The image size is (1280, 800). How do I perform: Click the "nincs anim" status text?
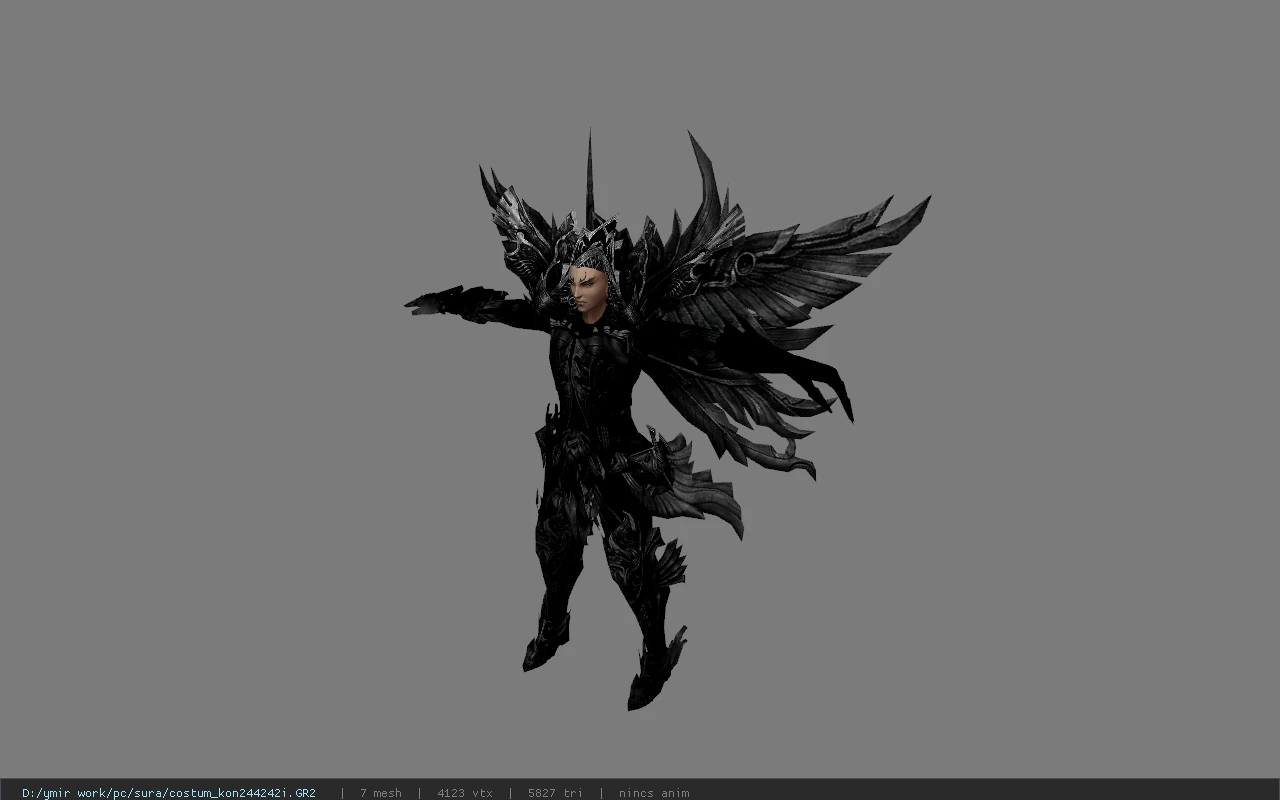[x=654, y=793]
